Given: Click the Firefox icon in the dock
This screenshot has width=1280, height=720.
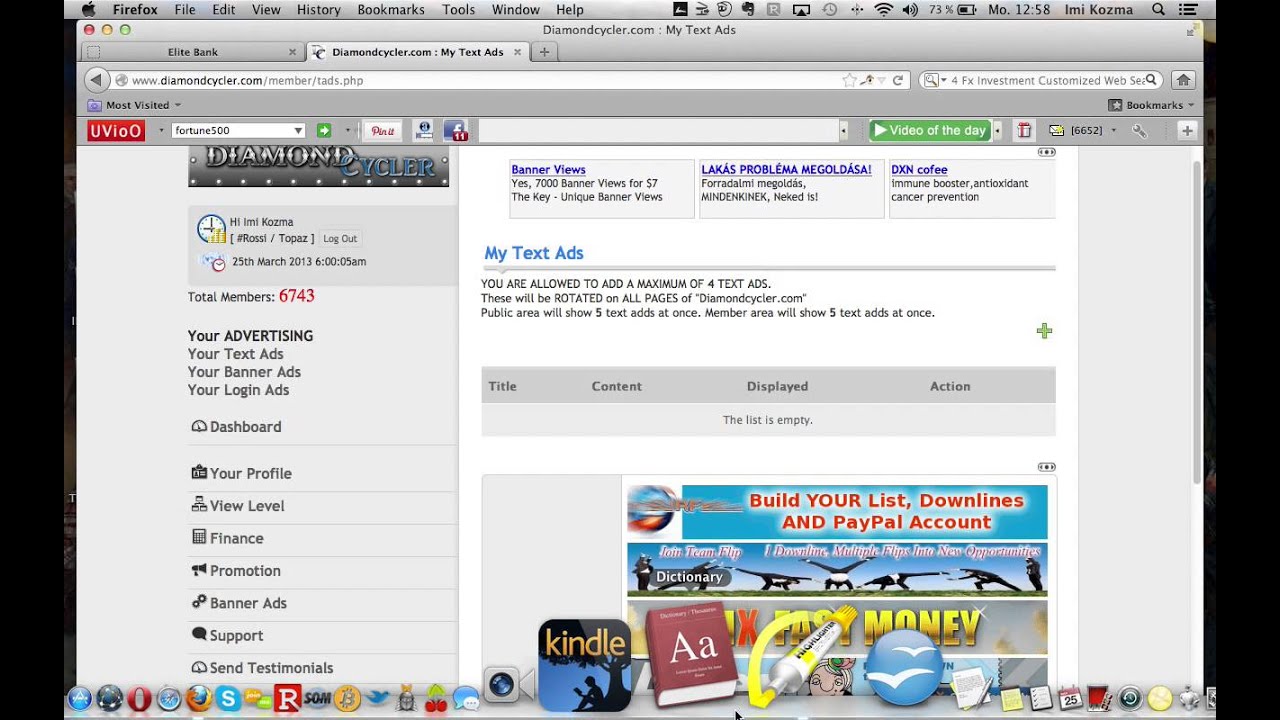Looking at the screenshot, I should tap(198, 698).
